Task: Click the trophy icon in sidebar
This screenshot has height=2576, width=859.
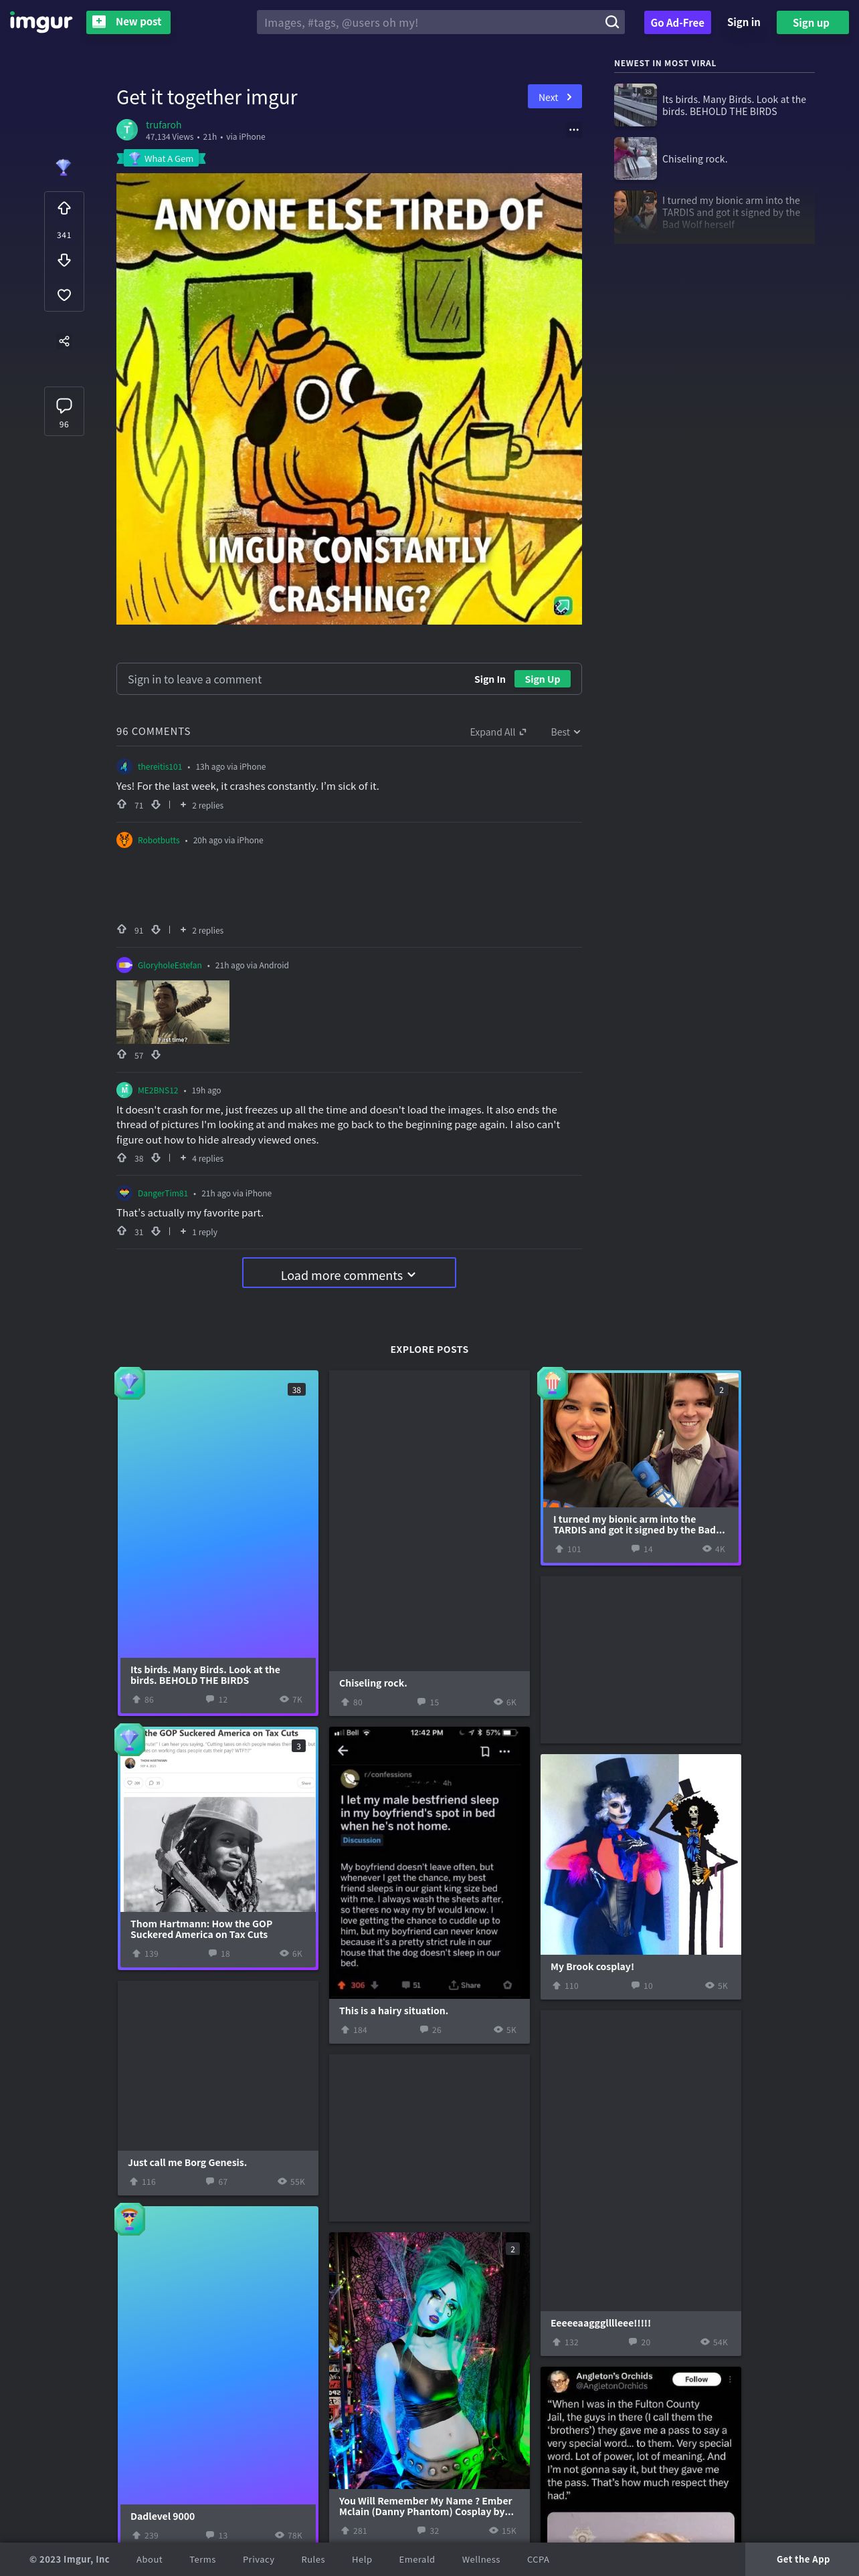Action: [x=63, y=167]
